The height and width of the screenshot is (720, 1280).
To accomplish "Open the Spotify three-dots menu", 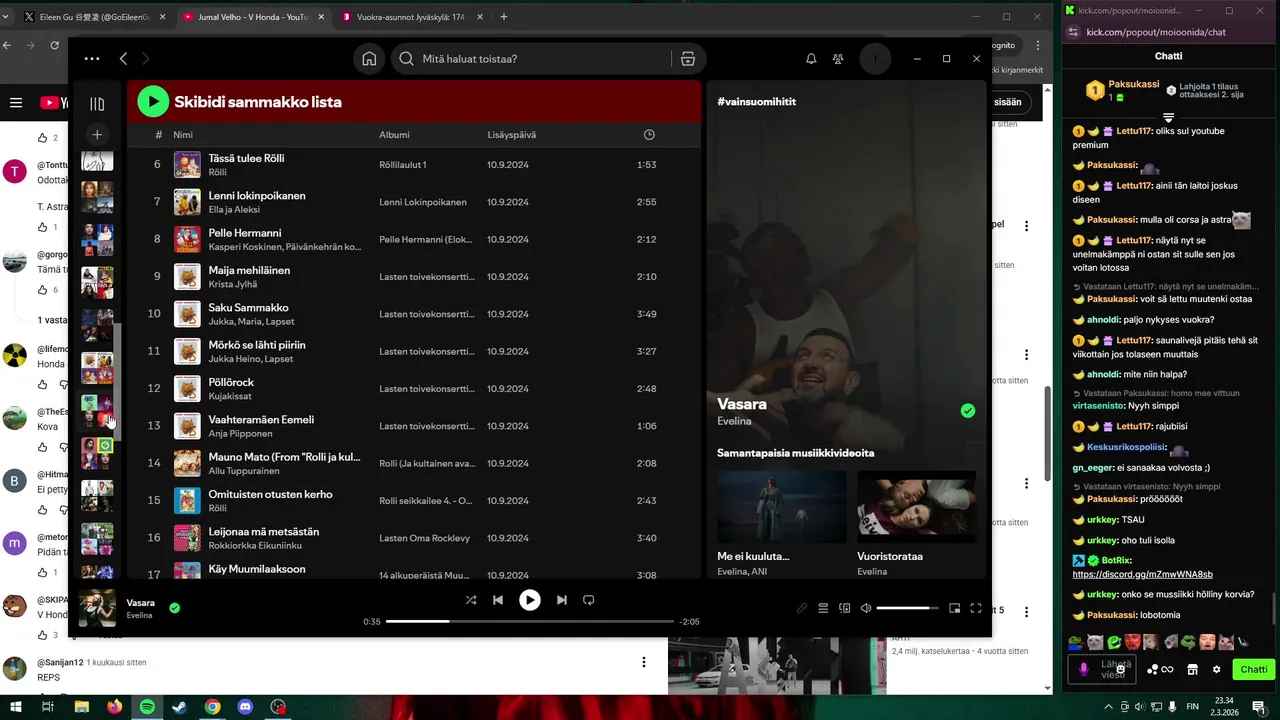I will (x=92, y=59).
